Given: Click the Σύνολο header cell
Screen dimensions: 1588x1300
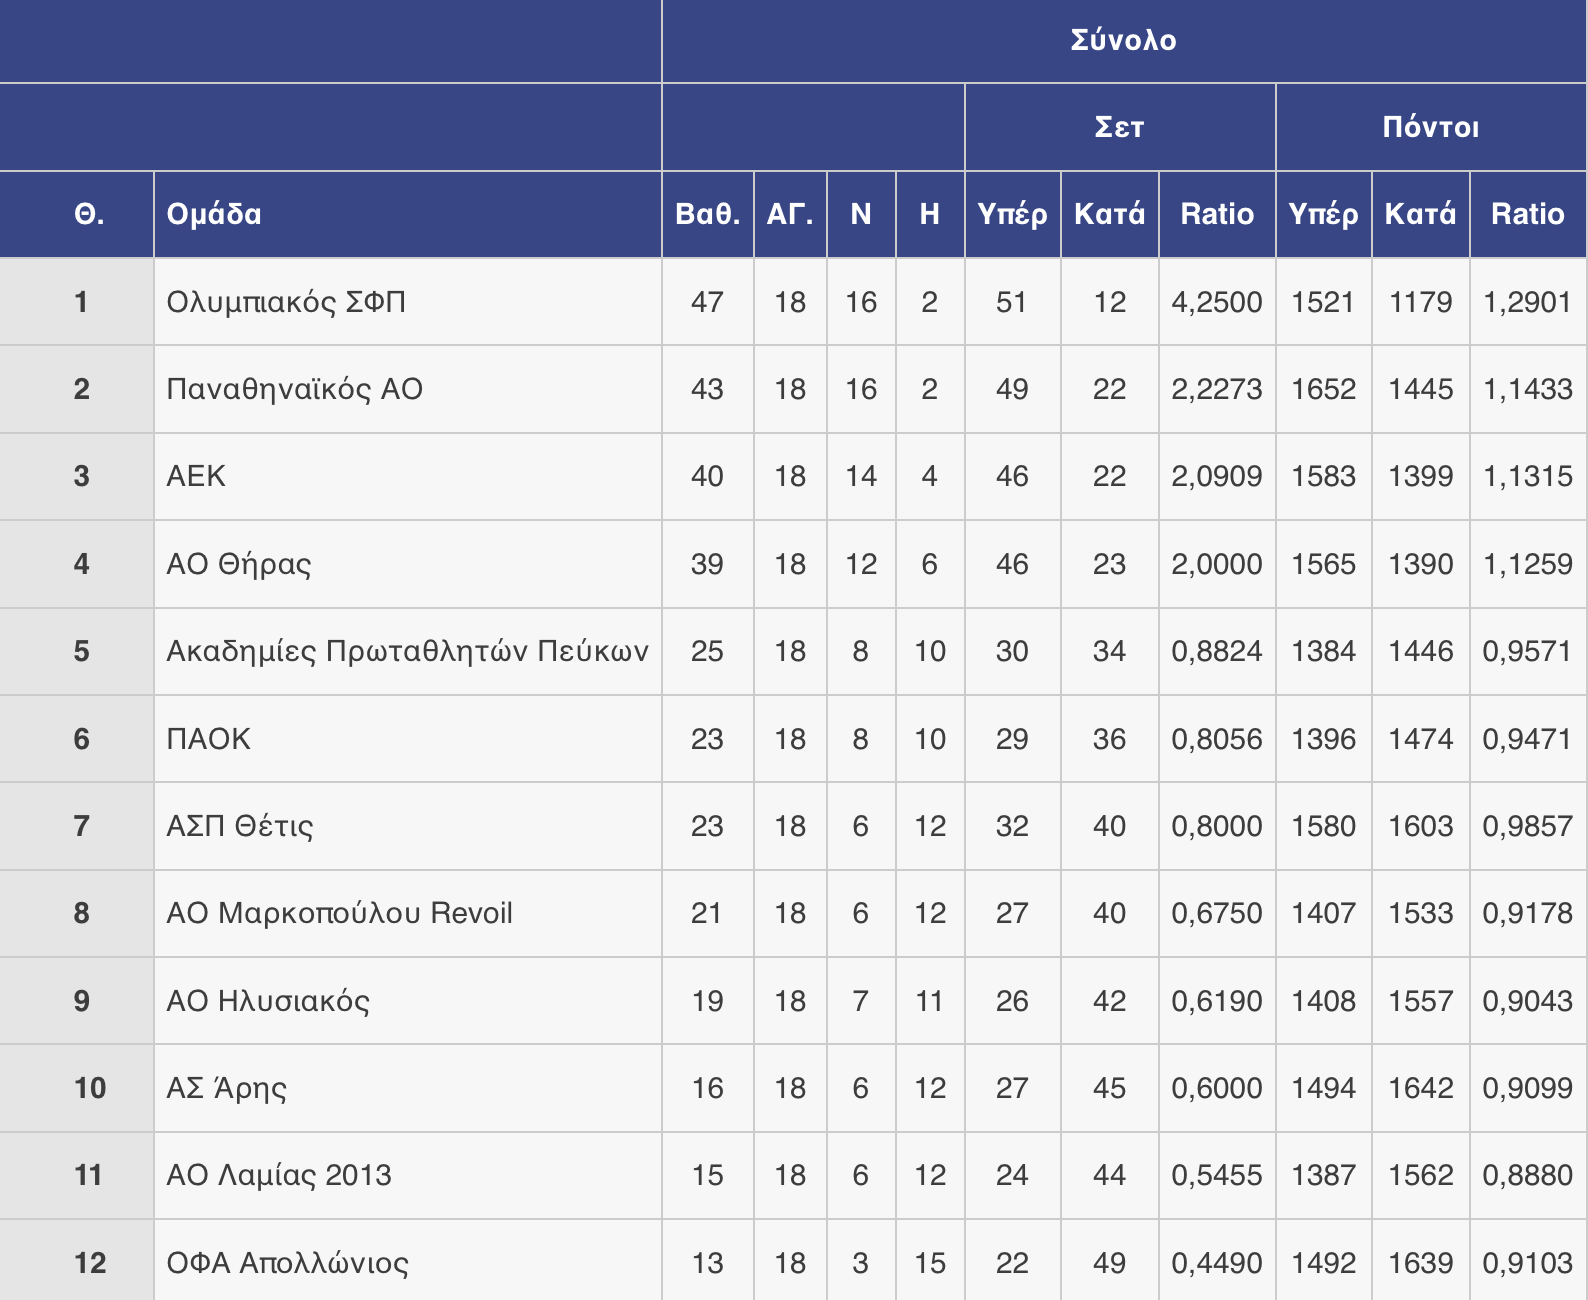Looking at the screenshot, I should 1123,40.
